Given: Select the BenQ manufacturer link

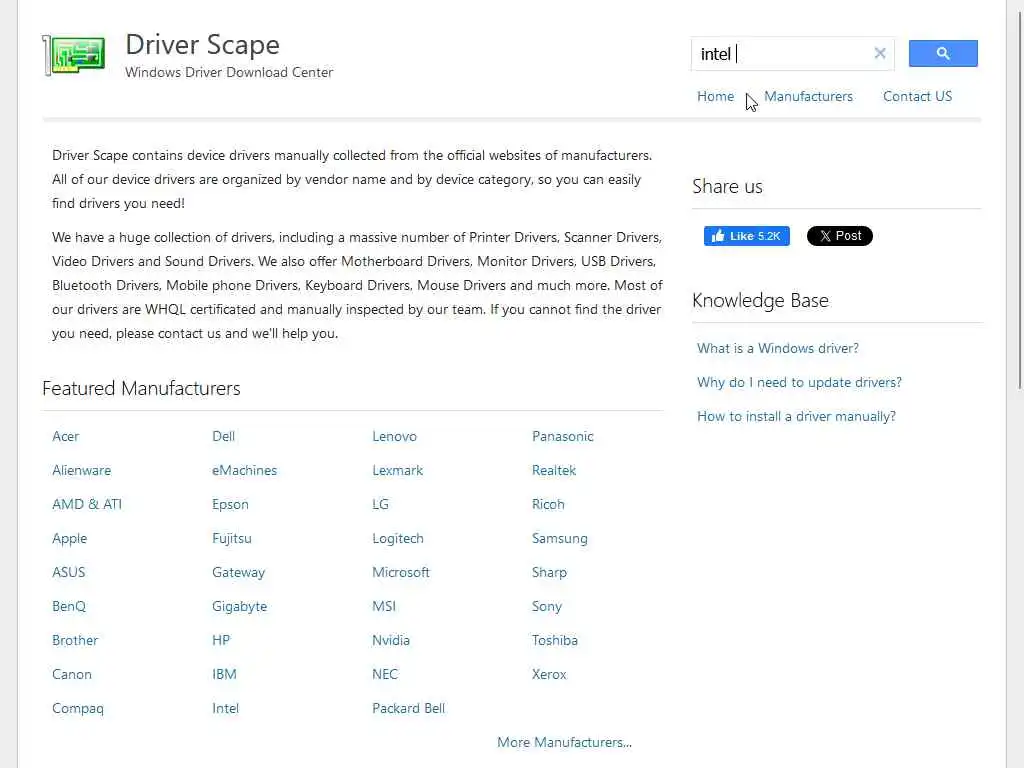Looking at the screenshot, I should point(69,606).
